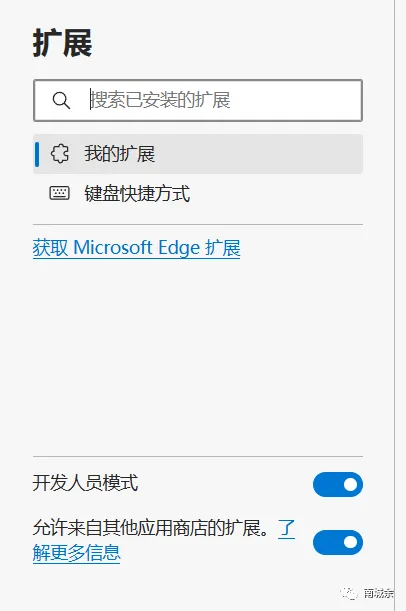Viewport: 406px width, 611px height.
Task: Disable the 开发人员模式 toggle
Action: (x=338, y=484)
